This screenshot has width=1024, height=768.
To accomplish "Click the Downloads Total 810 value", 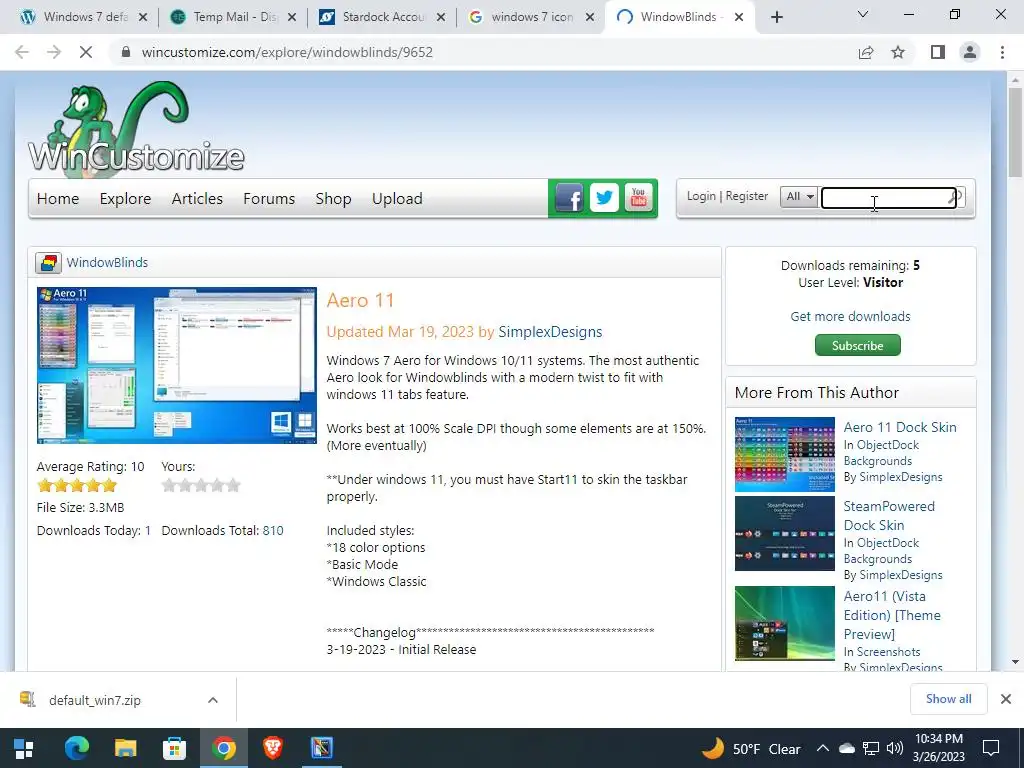I will pos(273,530).
